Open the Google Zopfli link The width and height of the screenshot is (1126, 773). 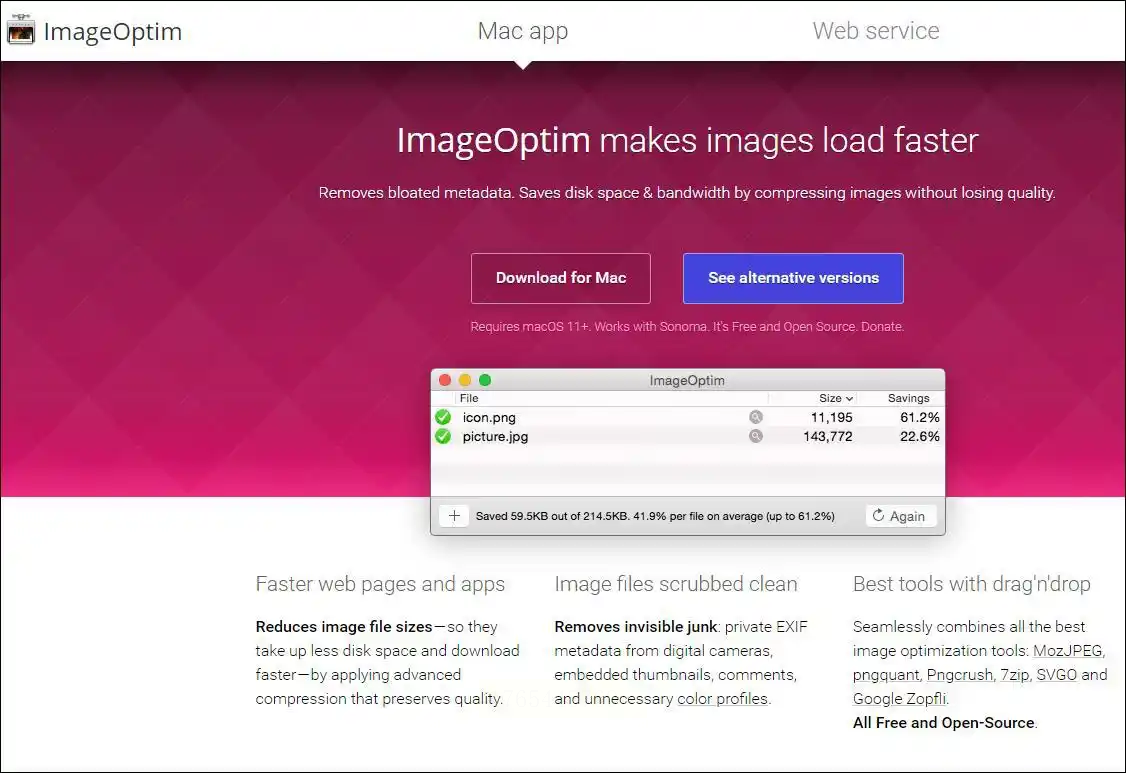pos(900,699)
